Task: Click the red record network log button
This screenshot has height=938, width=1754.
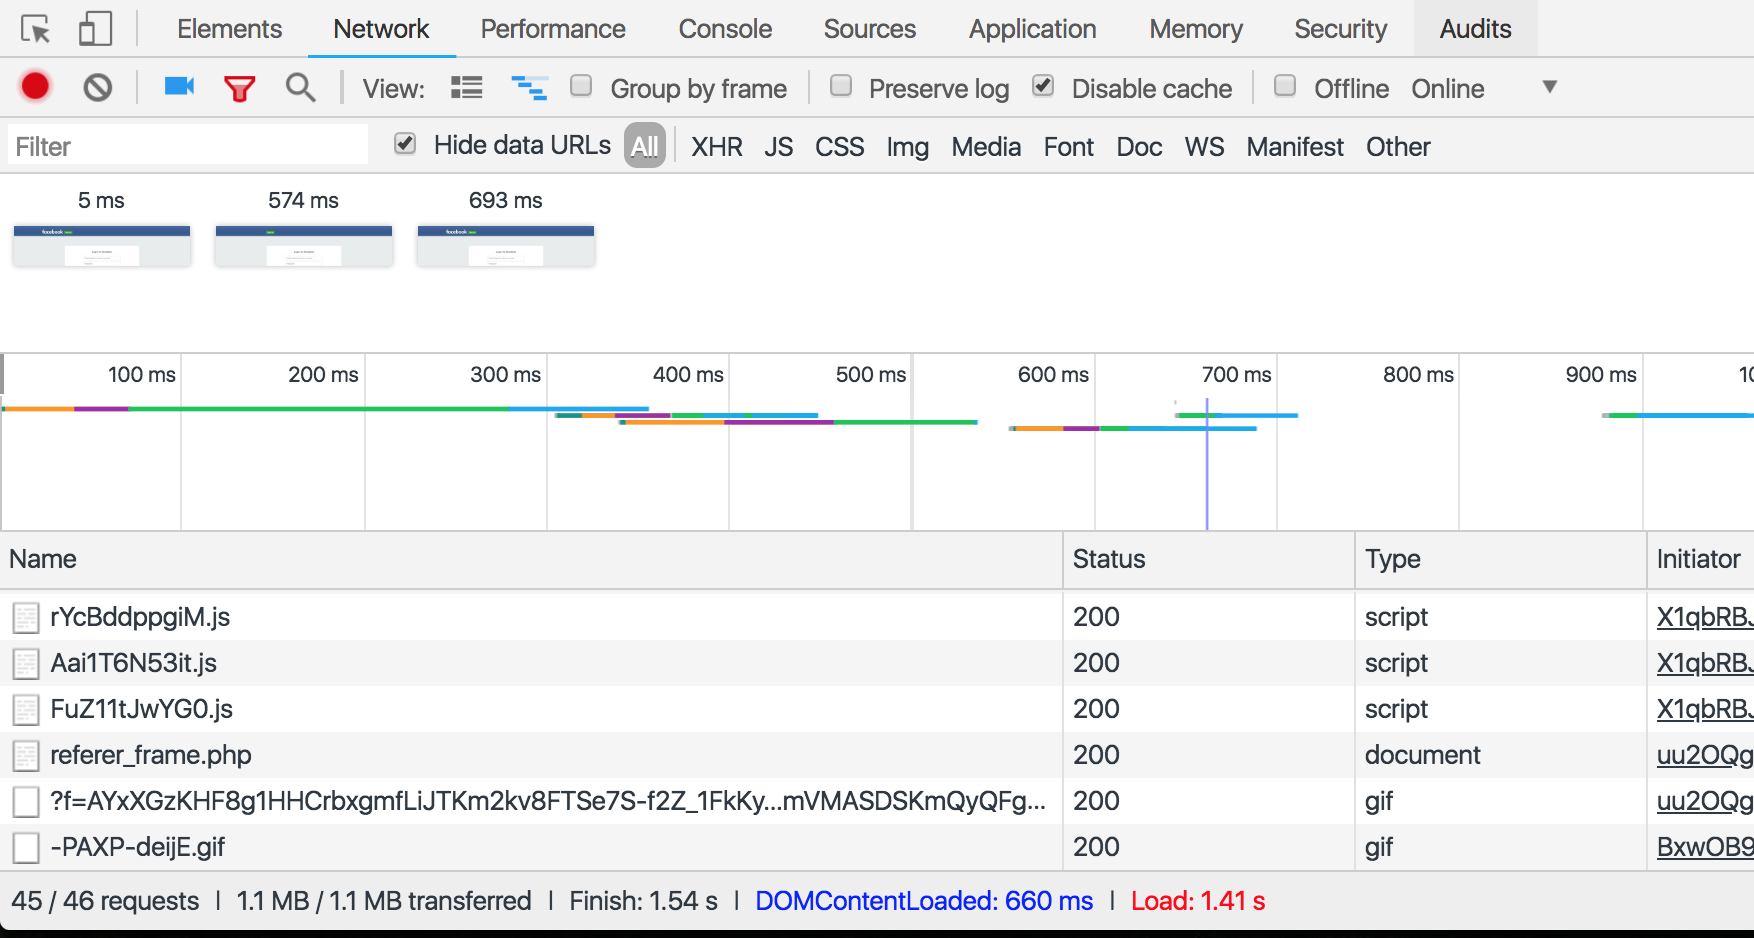Action: point(35,87)
